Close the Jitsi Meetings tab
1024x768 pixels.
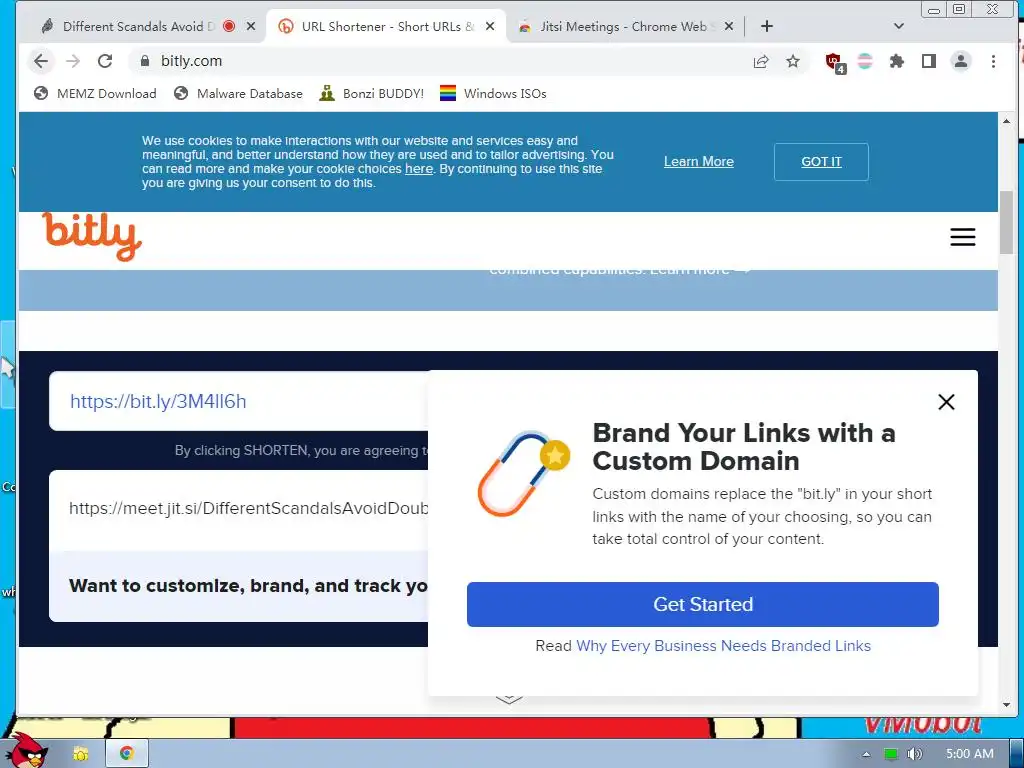[x=729, y=27]
